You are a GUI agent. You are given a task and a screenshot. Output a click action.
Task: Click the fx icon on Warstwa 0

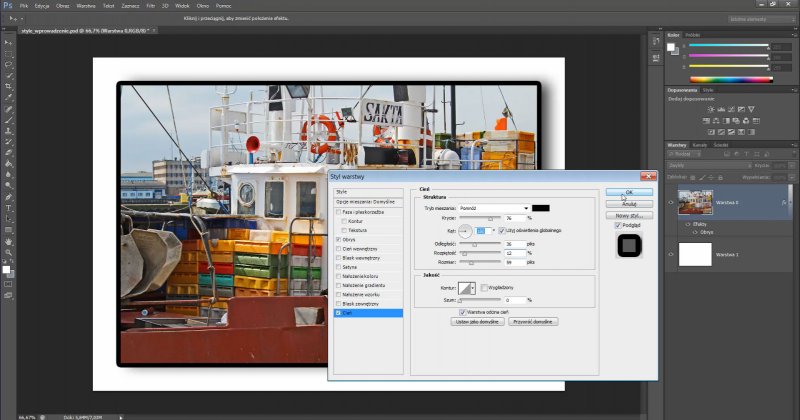pyautogui.click(x=782, y=202)
